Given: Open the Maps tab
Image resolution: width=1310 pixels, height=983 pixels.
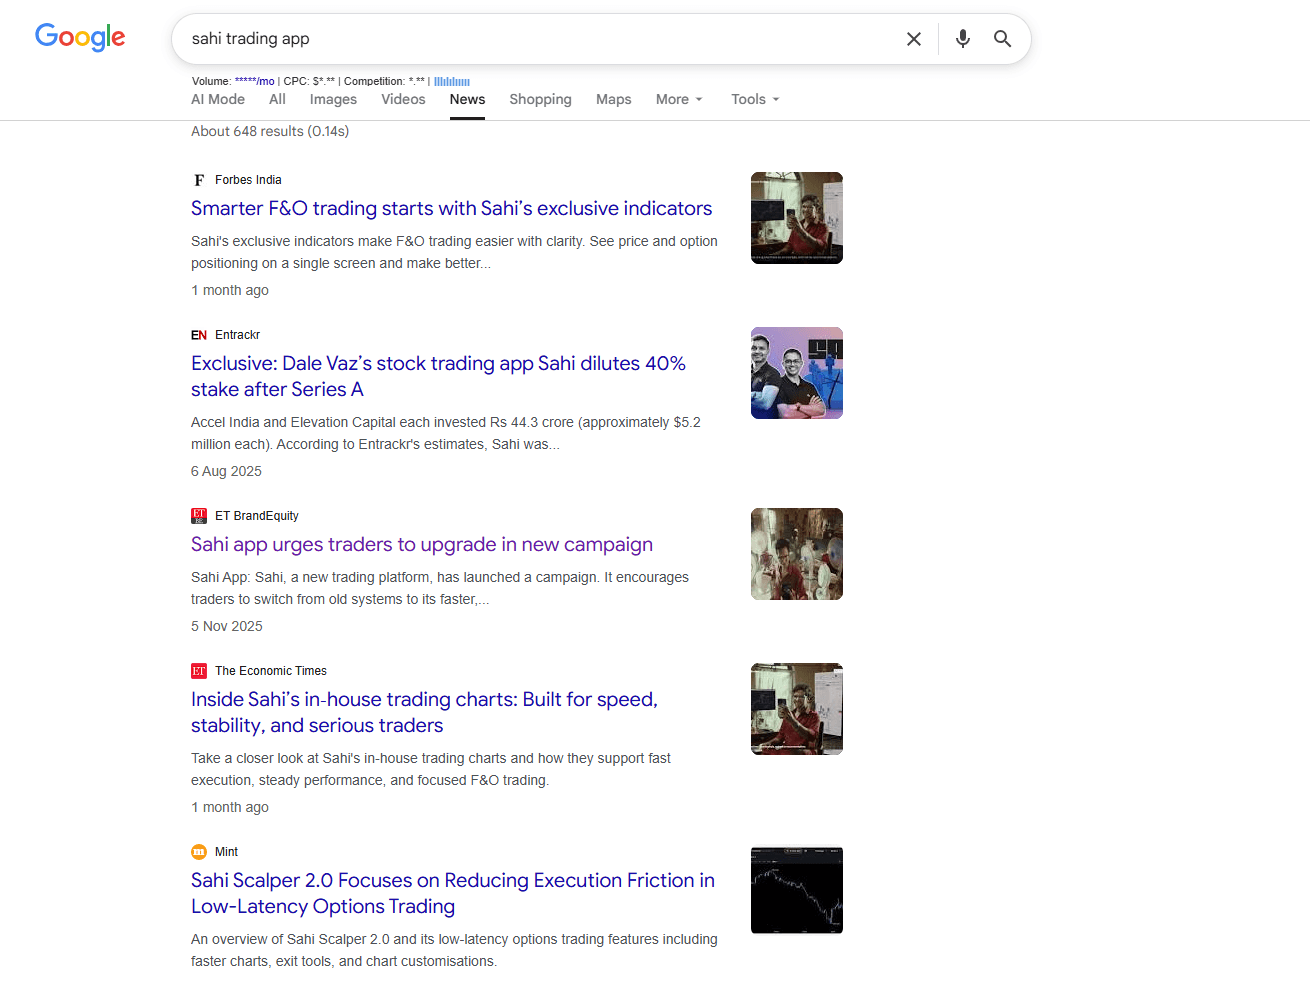Looking at the screenshot, I should [613, 99].
